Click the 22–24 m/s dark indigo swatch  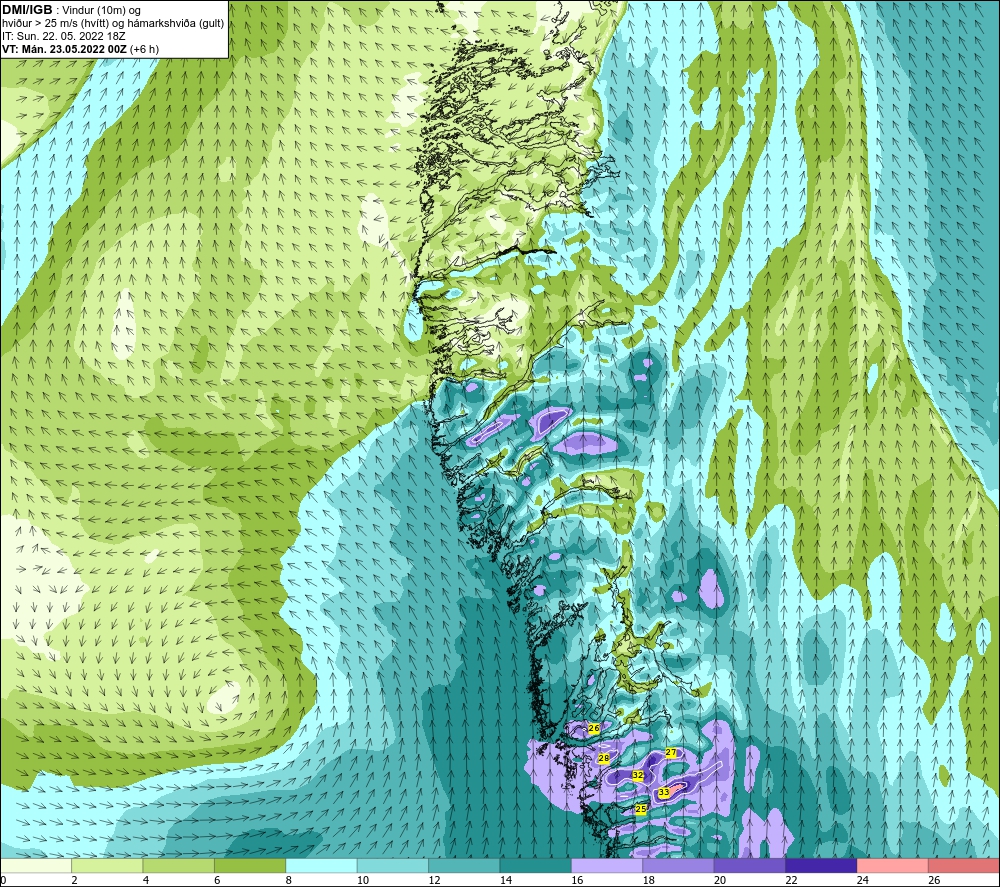click(821, 866)
